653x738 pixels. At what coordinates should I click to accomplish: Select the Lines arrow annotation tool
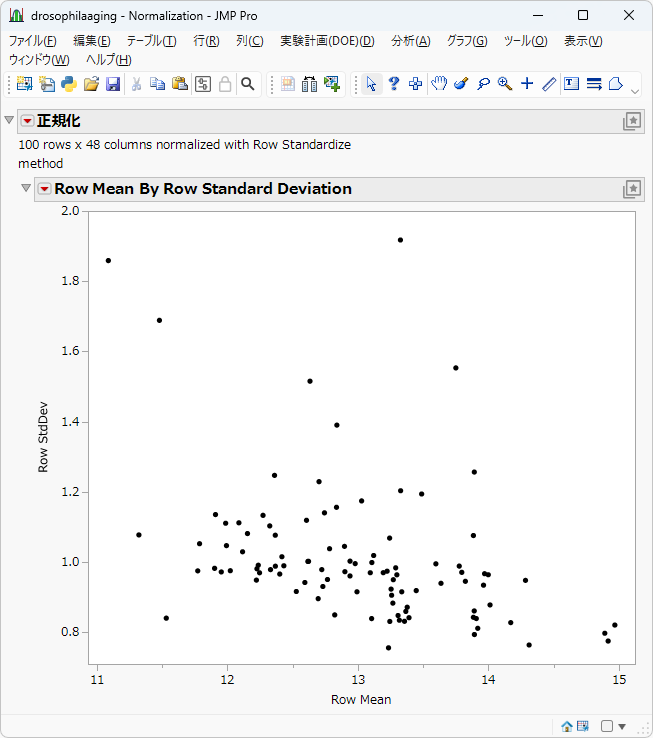click(594, 84)
